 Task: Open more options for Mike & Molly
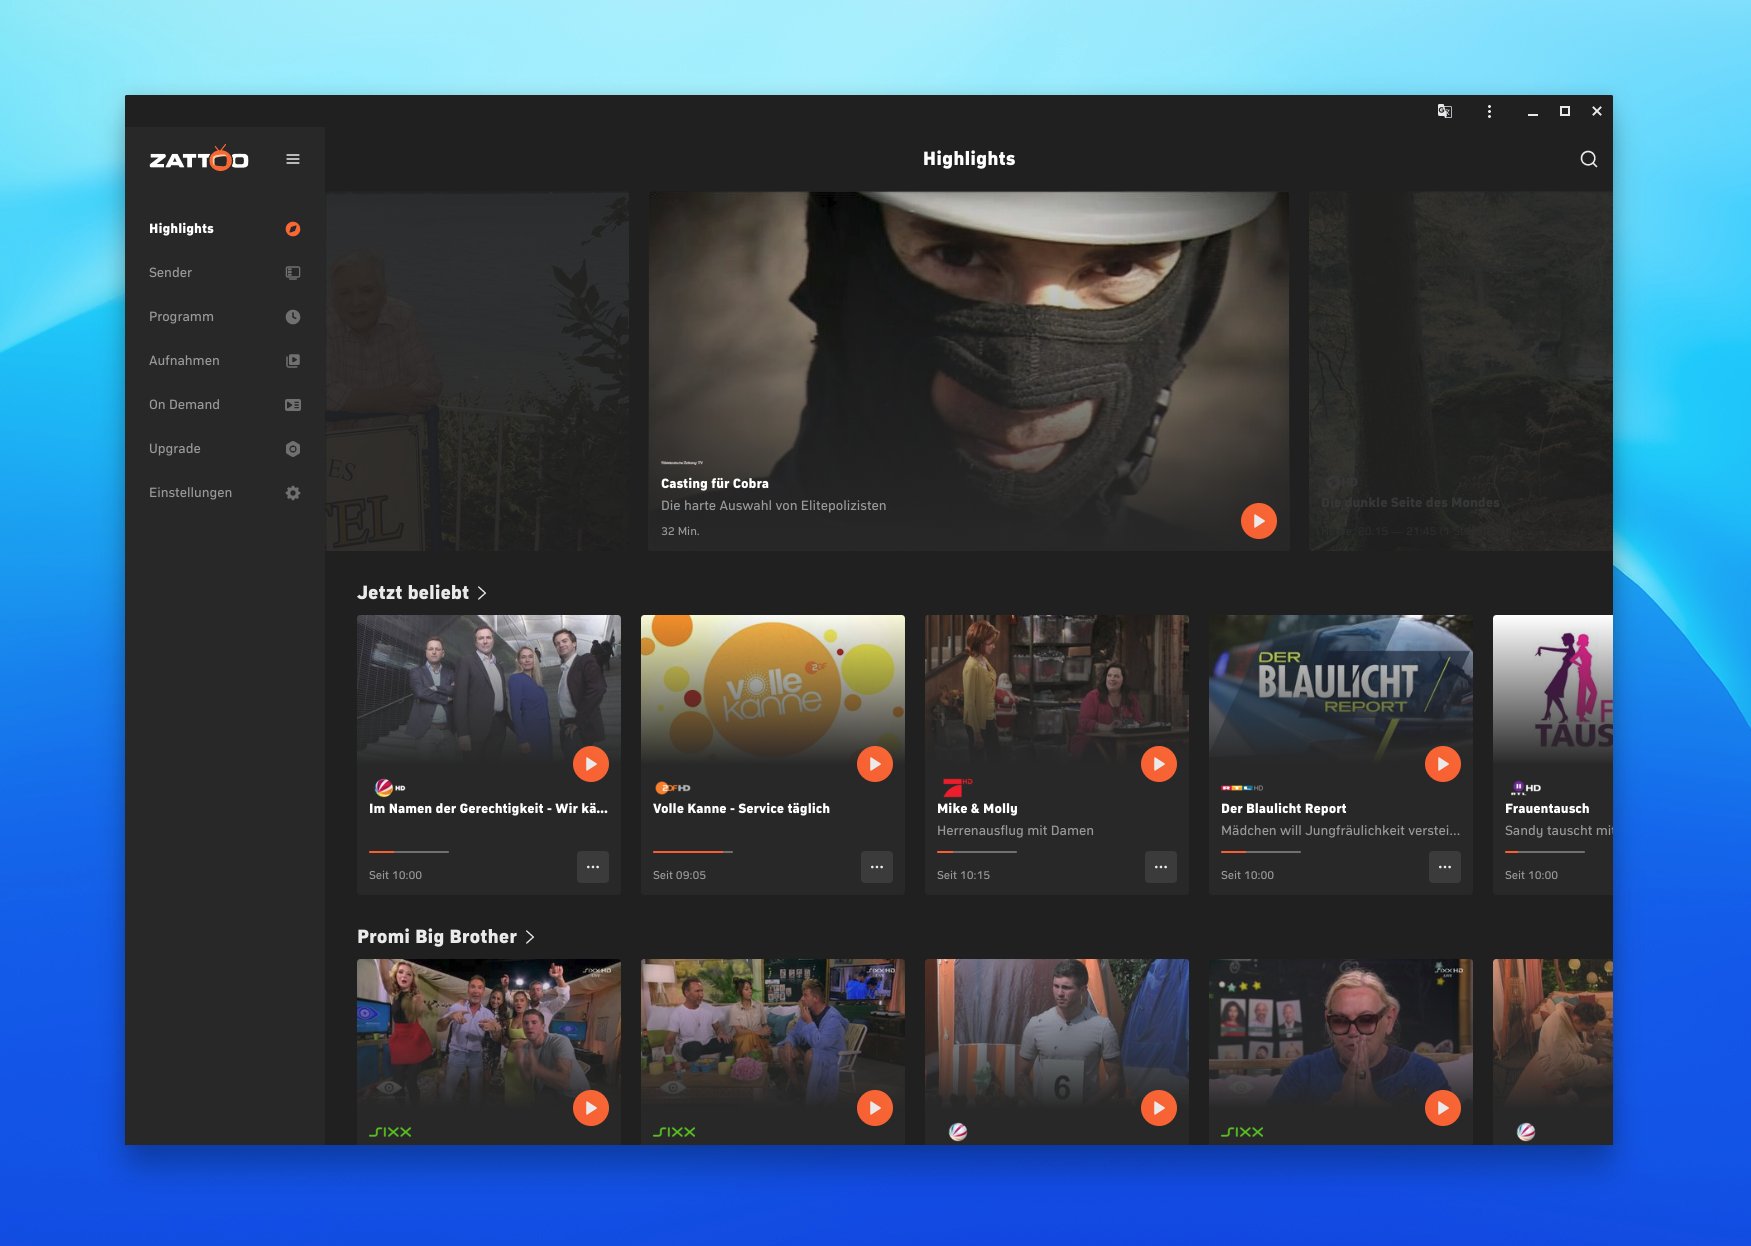point(1161,867)
